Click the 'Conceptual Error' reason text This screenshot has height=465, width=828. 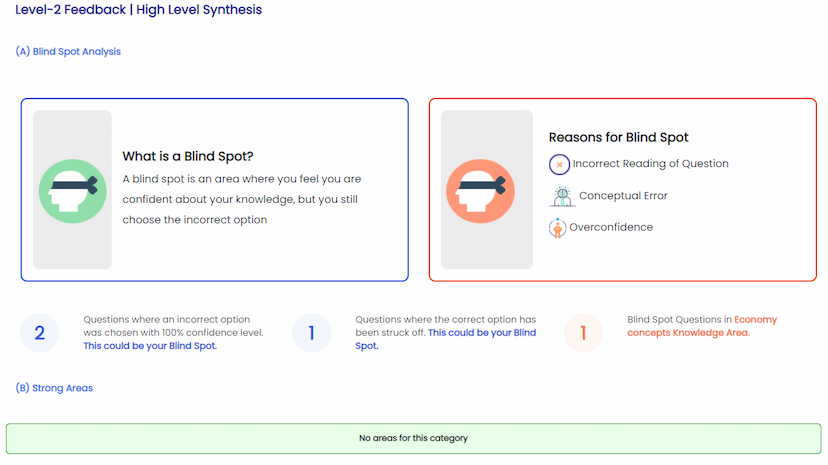(x=623, y=196)
